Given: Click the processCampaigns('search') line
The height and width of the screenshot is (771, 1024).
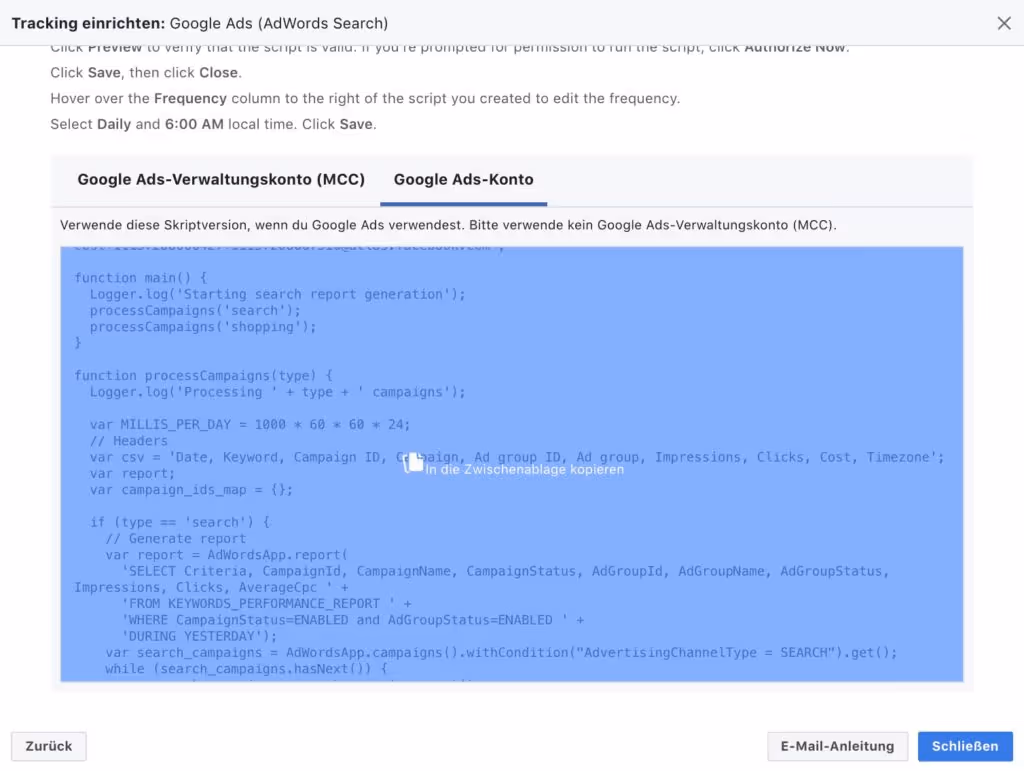Looking at the screenshot, I should point(195,311).
